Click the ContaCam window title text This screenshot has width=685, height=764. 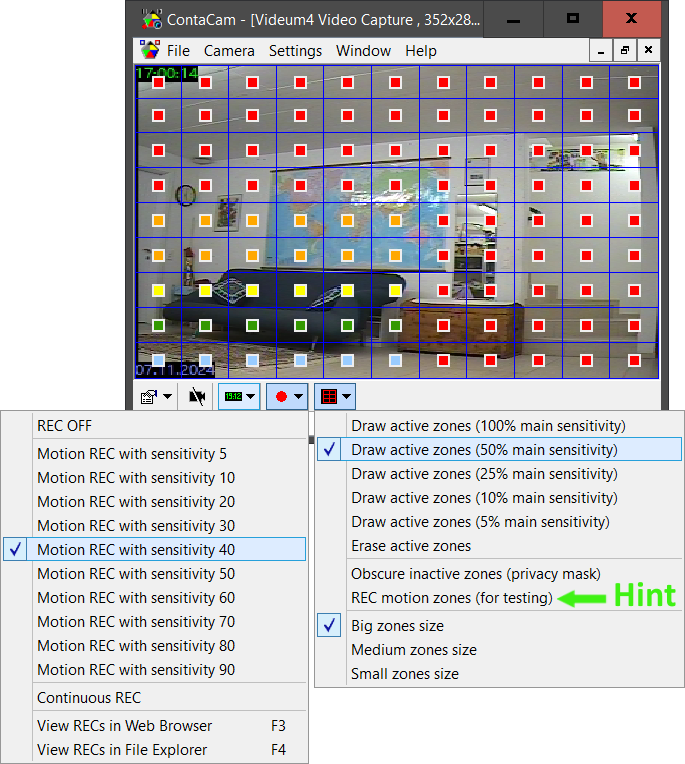323,19
